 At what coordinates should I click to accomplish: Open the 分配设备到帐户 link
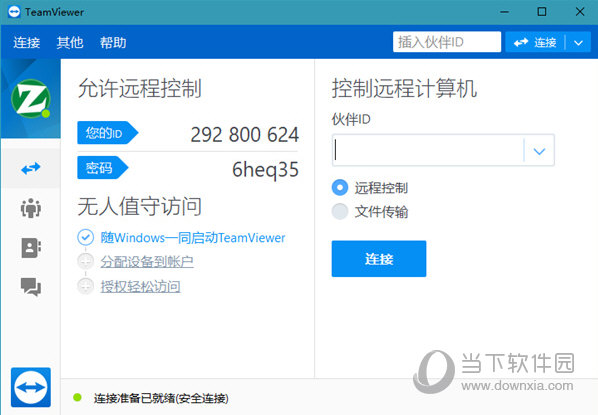pyautogui.click(x=147, y=262)
